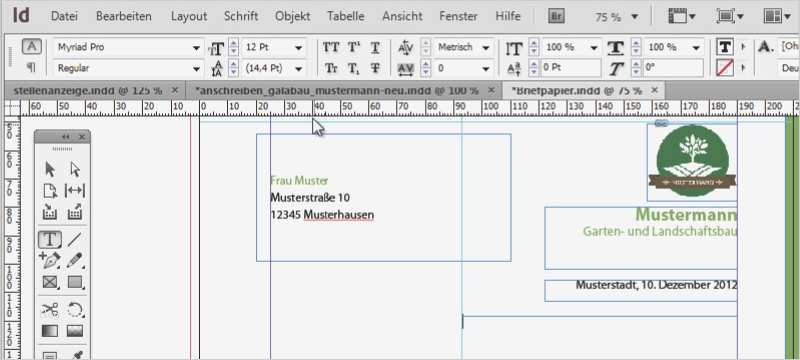
Task: Open the Objekt menu
Action: click(292, 16)
